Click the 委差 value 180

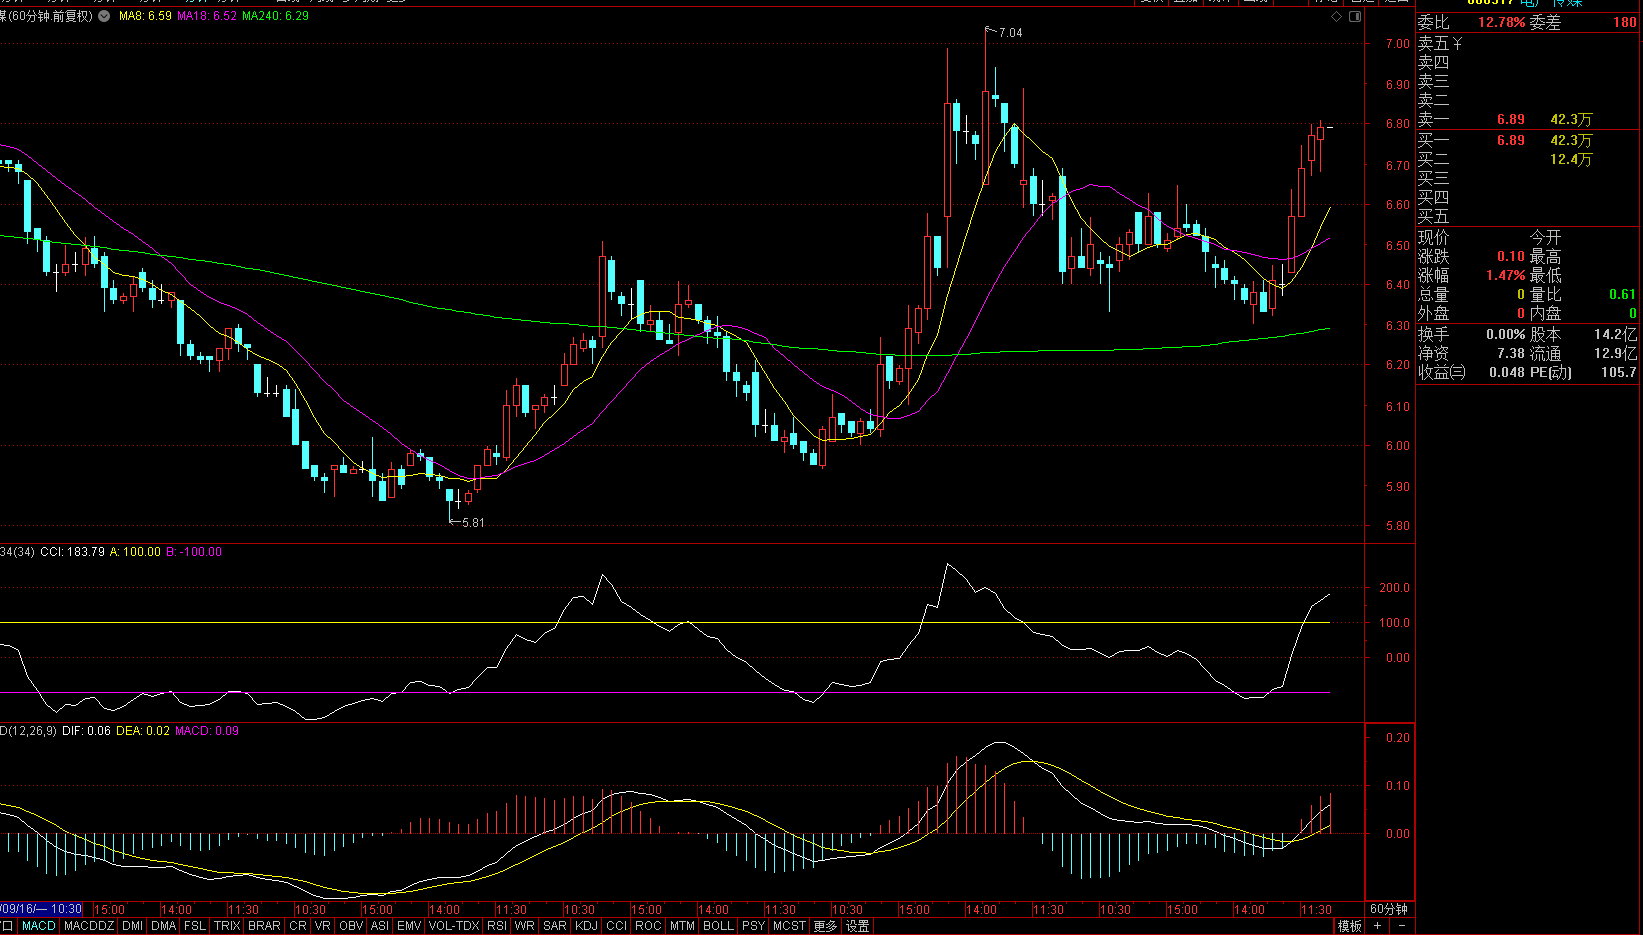[x=1625, y=22]
